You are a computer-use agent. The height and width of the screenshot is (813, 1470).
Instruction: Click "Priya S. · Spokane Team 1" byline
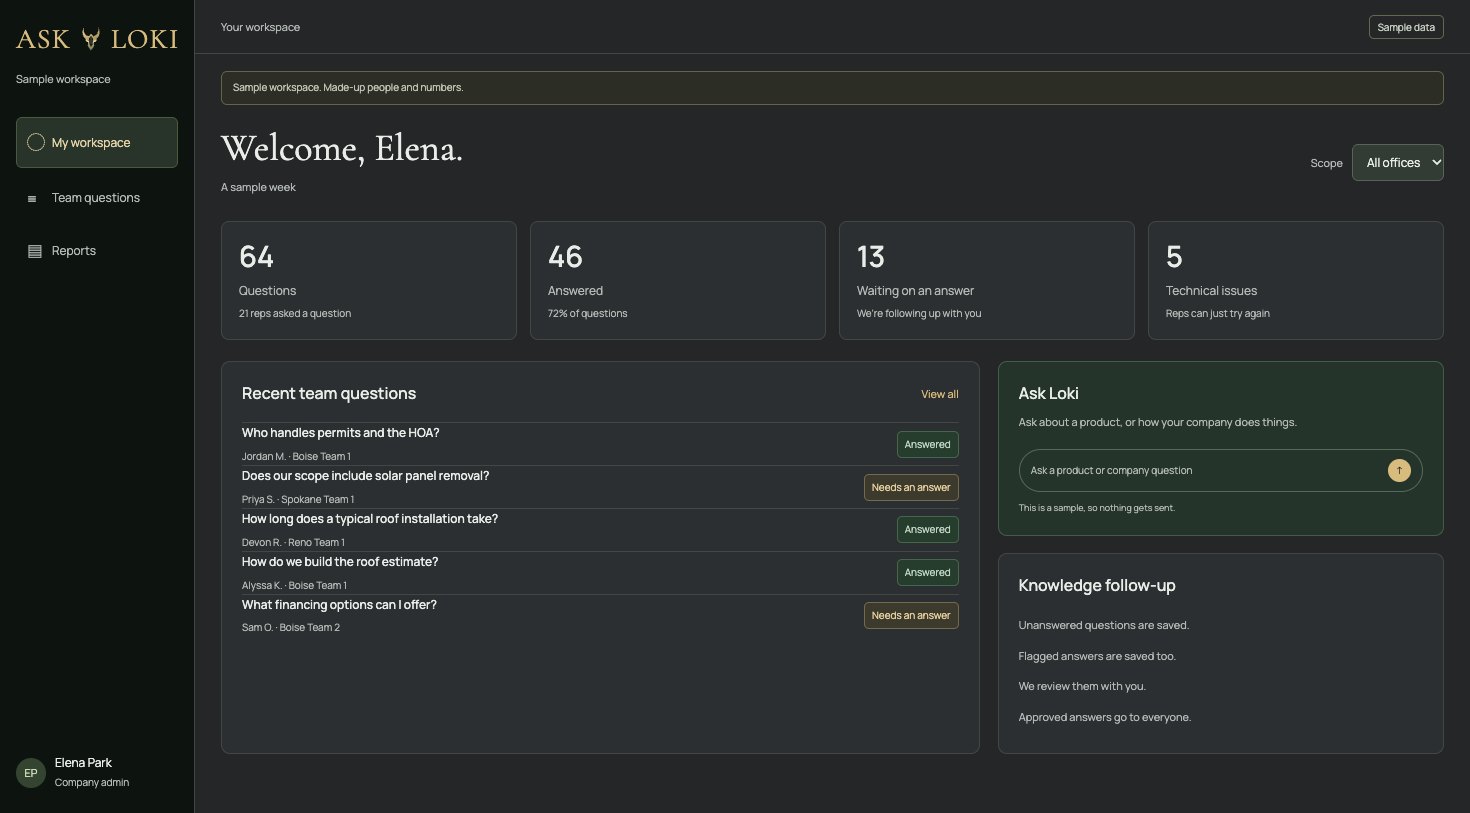[x=298, y=500]
